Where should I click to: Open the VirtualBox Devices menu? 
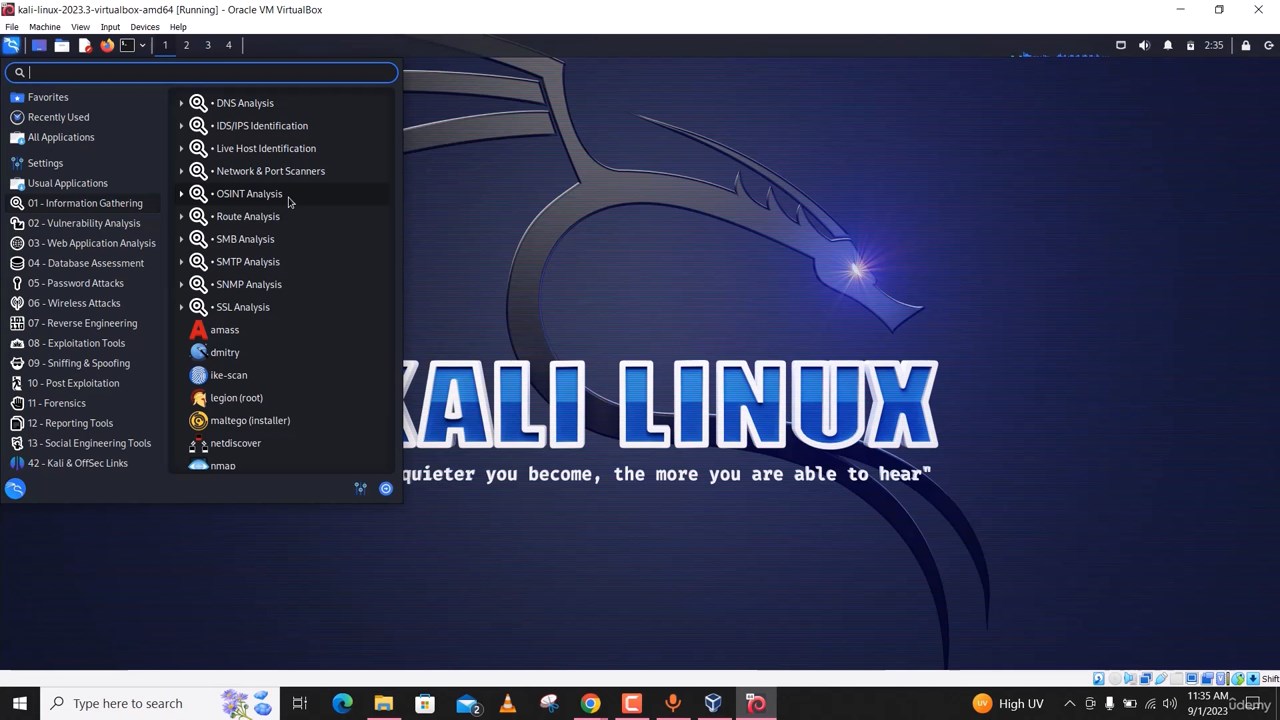[x=144, y=27]
